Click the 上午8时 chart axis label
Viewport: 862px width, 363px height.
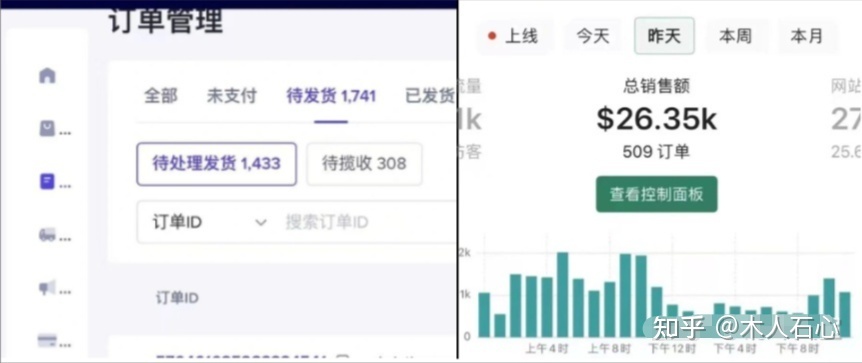point(609,349)
